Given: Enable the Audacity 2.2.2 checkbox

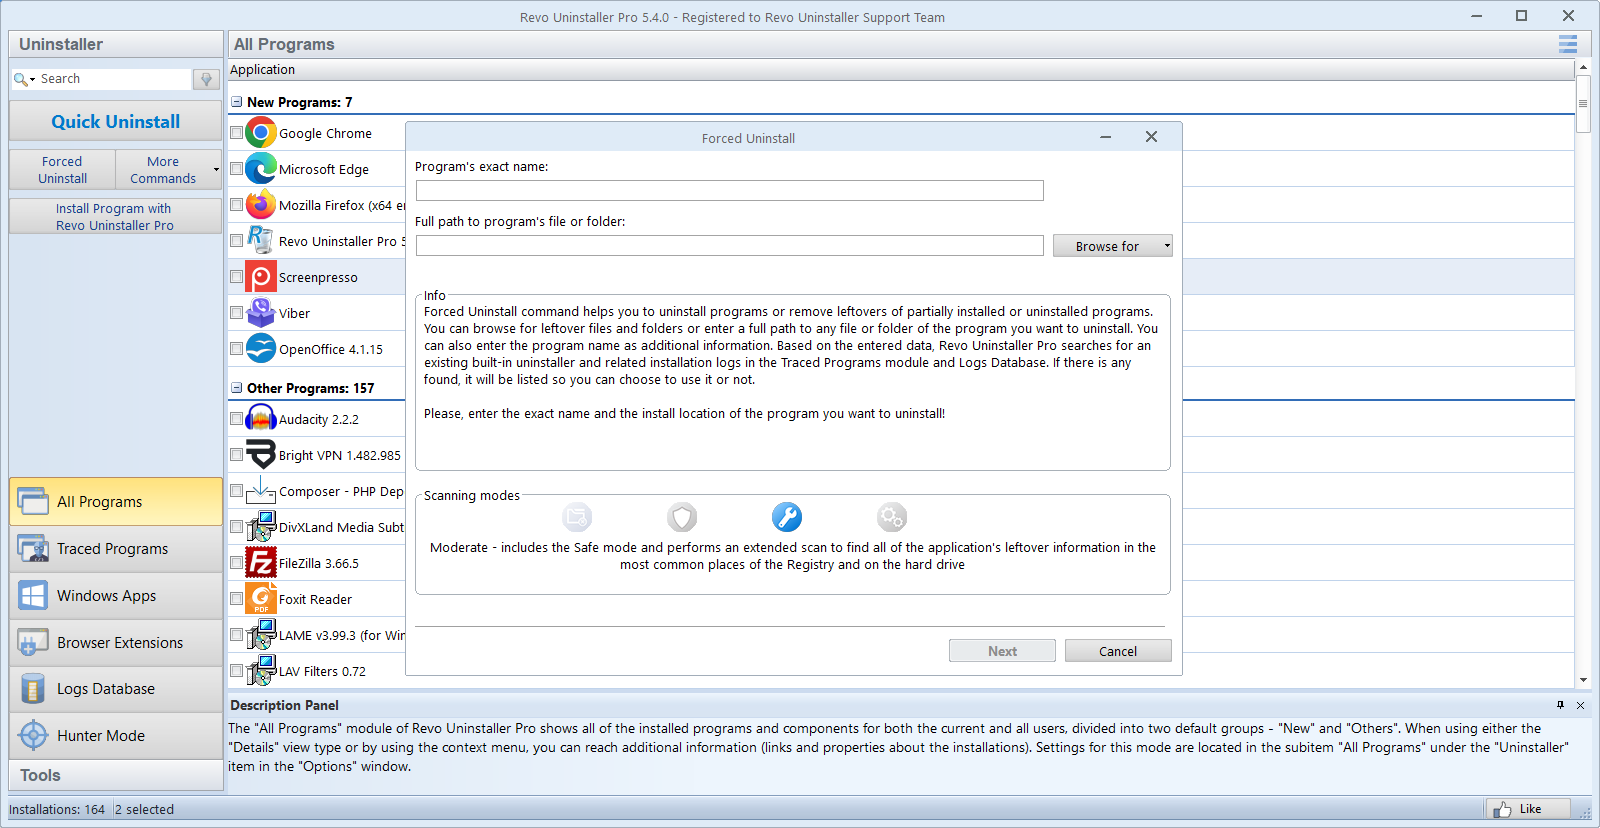Looking at the screenshot, I should click(237, 419).
